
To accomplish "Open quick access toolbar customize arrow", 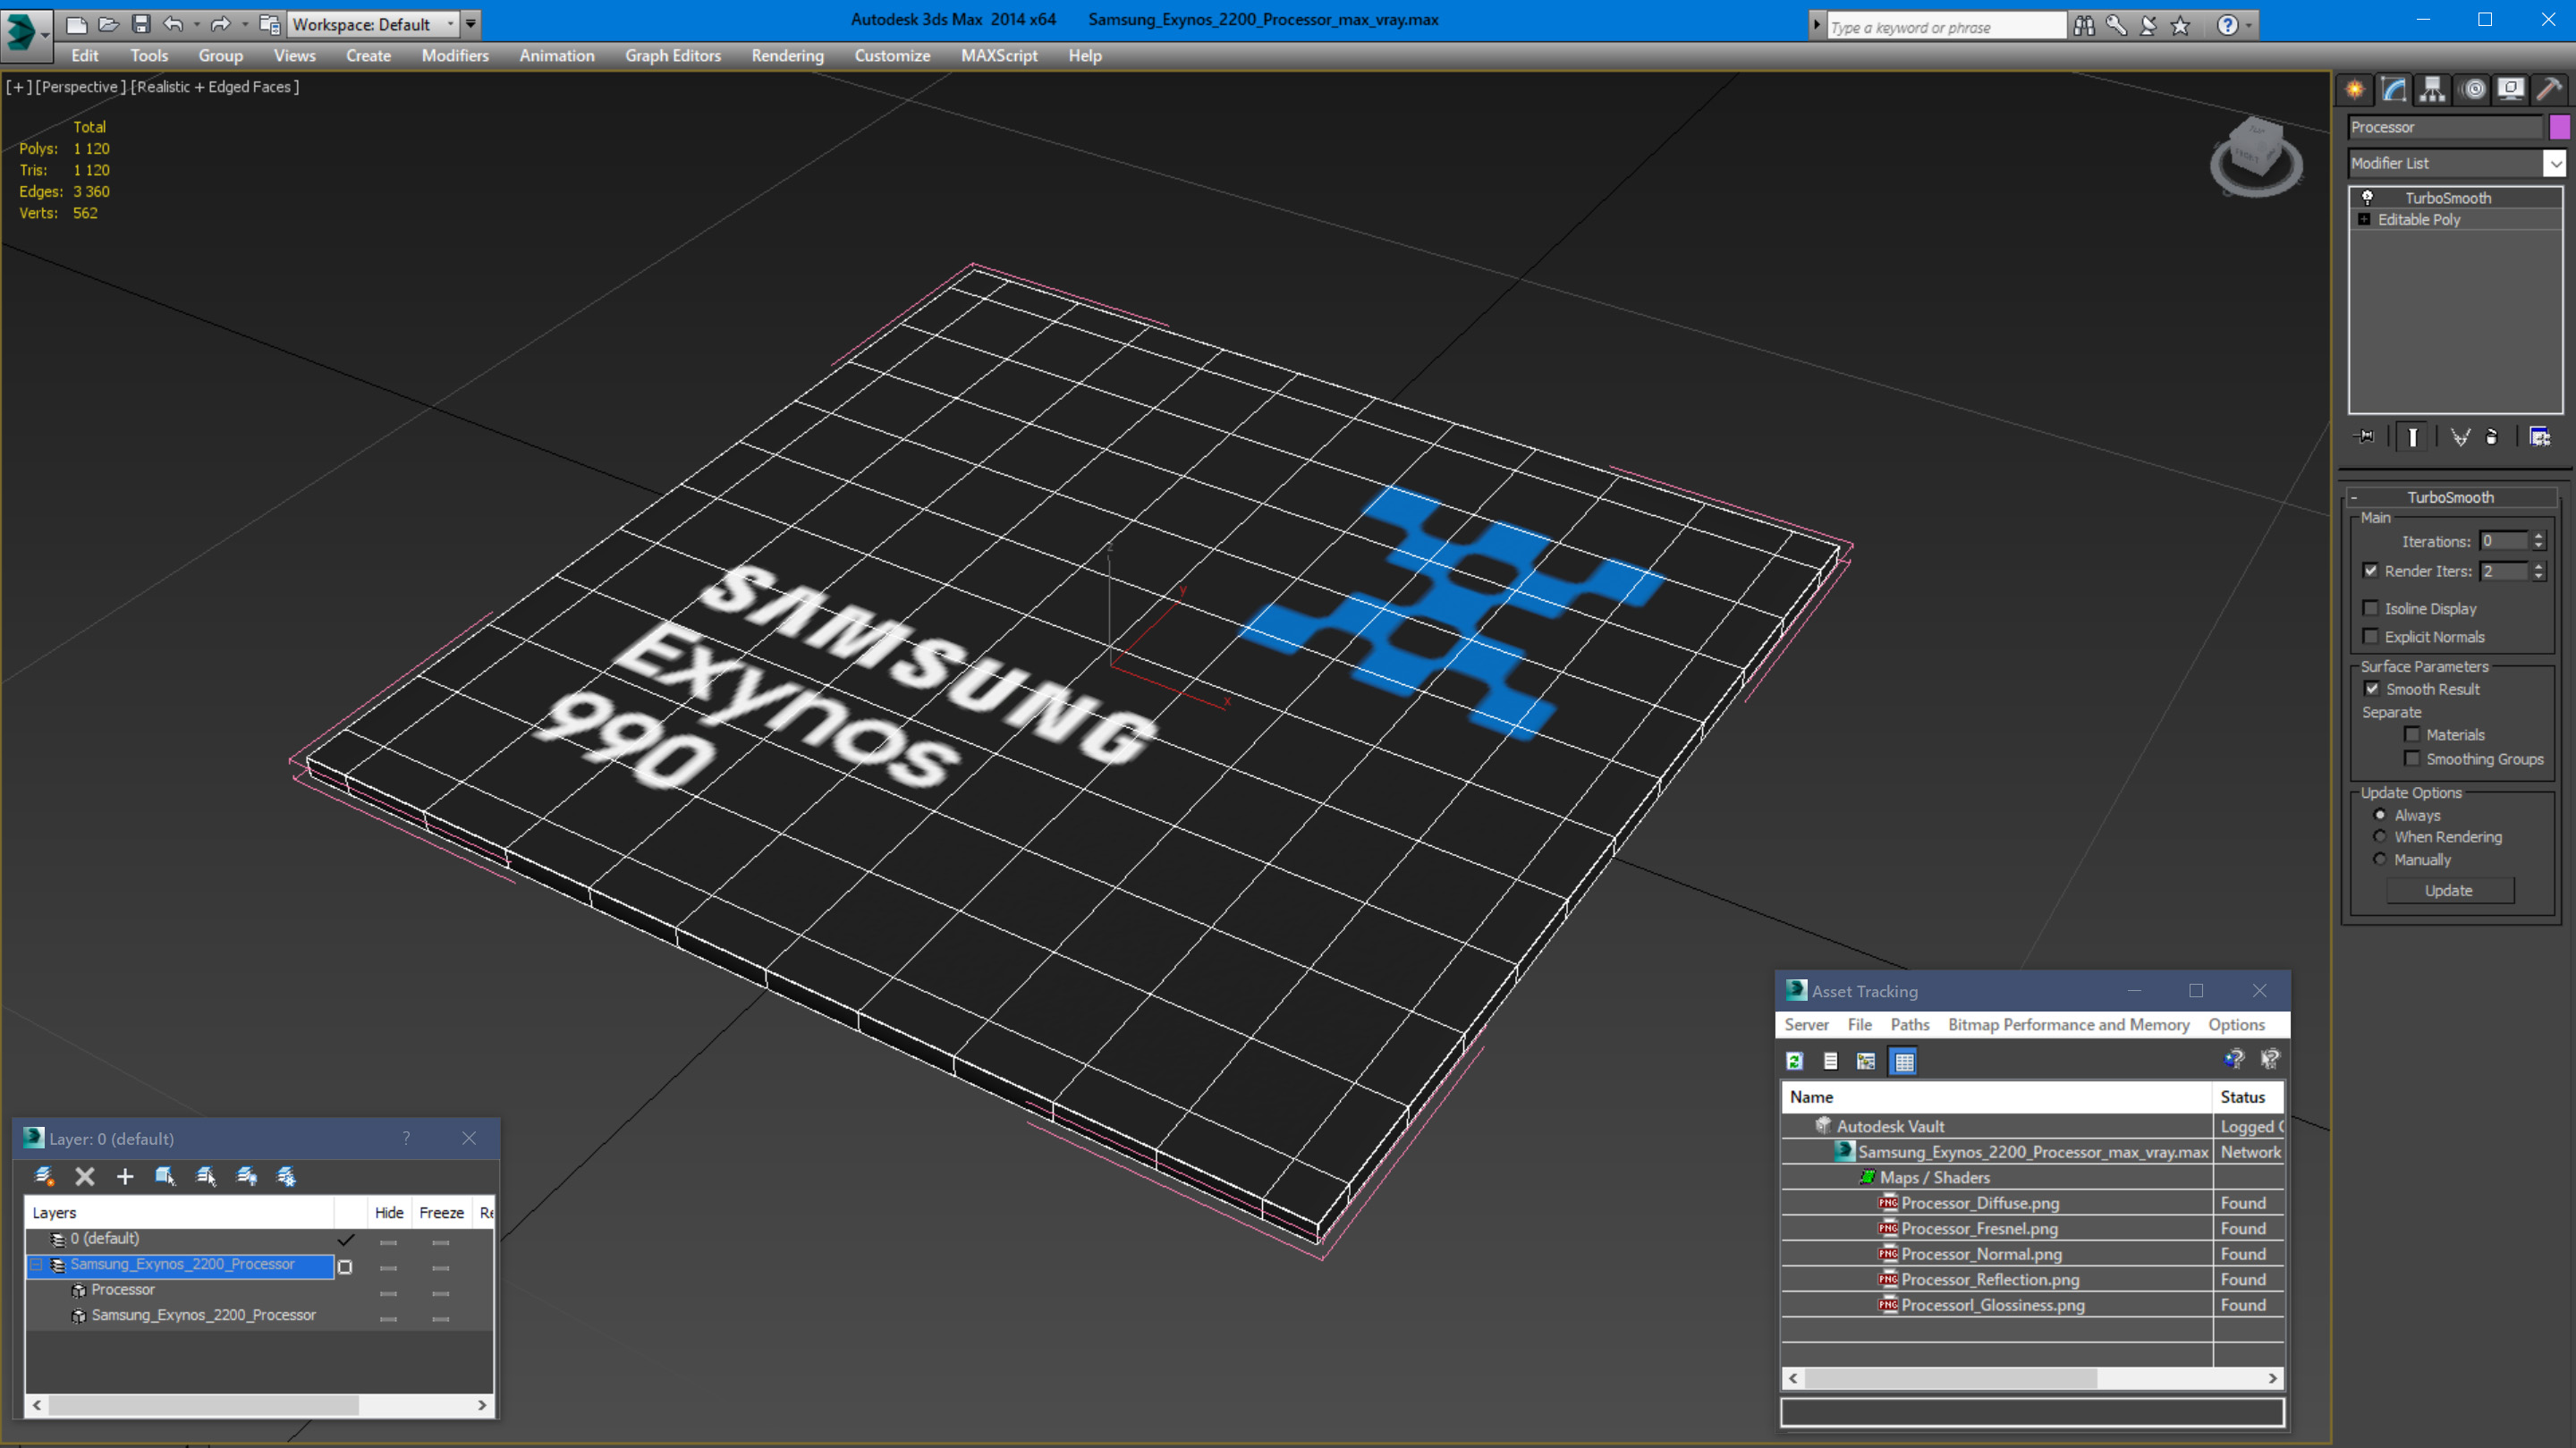I will coord(470,24).
